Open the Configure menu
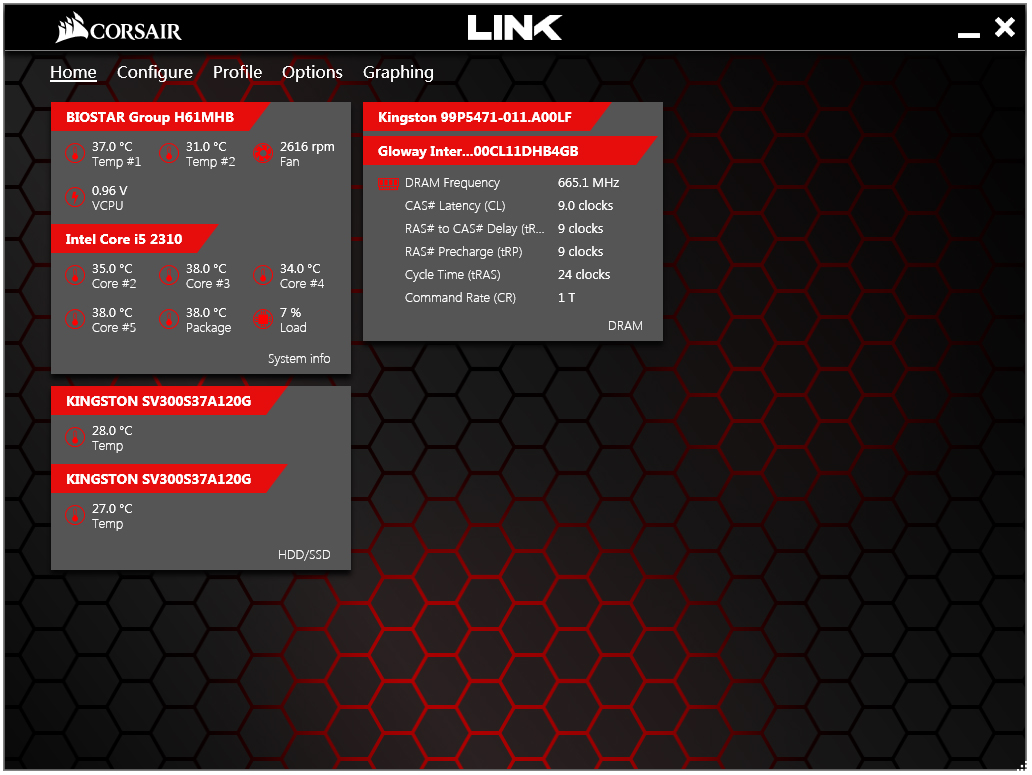This screenshot has height=775, width=1032. (x=155, y=72)
